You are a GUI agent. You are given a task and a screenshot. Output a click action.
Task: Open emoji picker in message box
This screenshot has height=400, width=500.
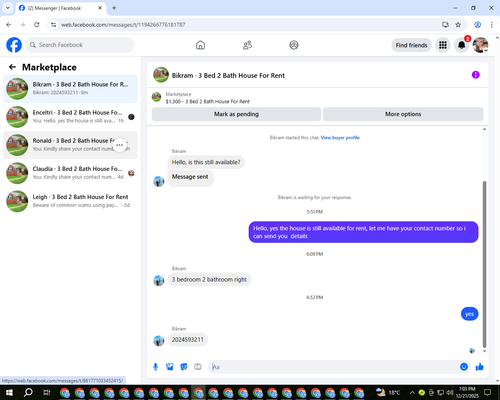click(464, 367)
